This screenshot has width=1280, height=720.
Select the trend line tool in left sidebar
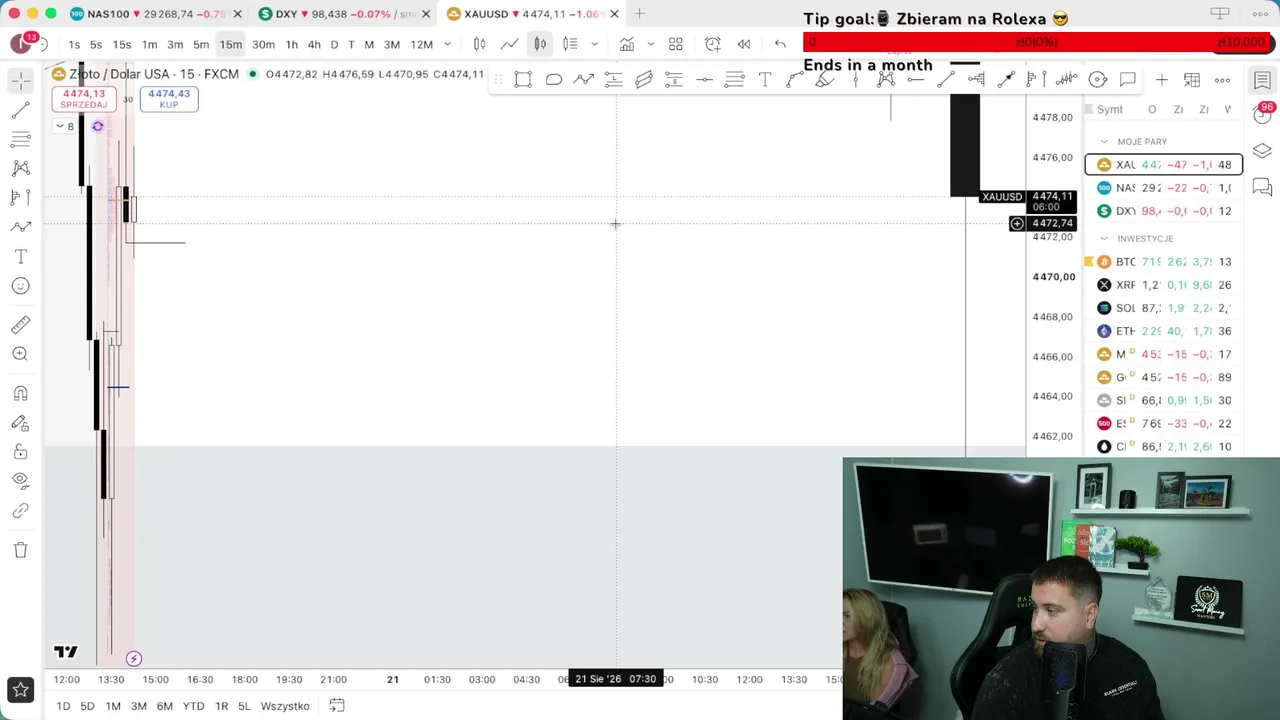click(x=21, y=110)
